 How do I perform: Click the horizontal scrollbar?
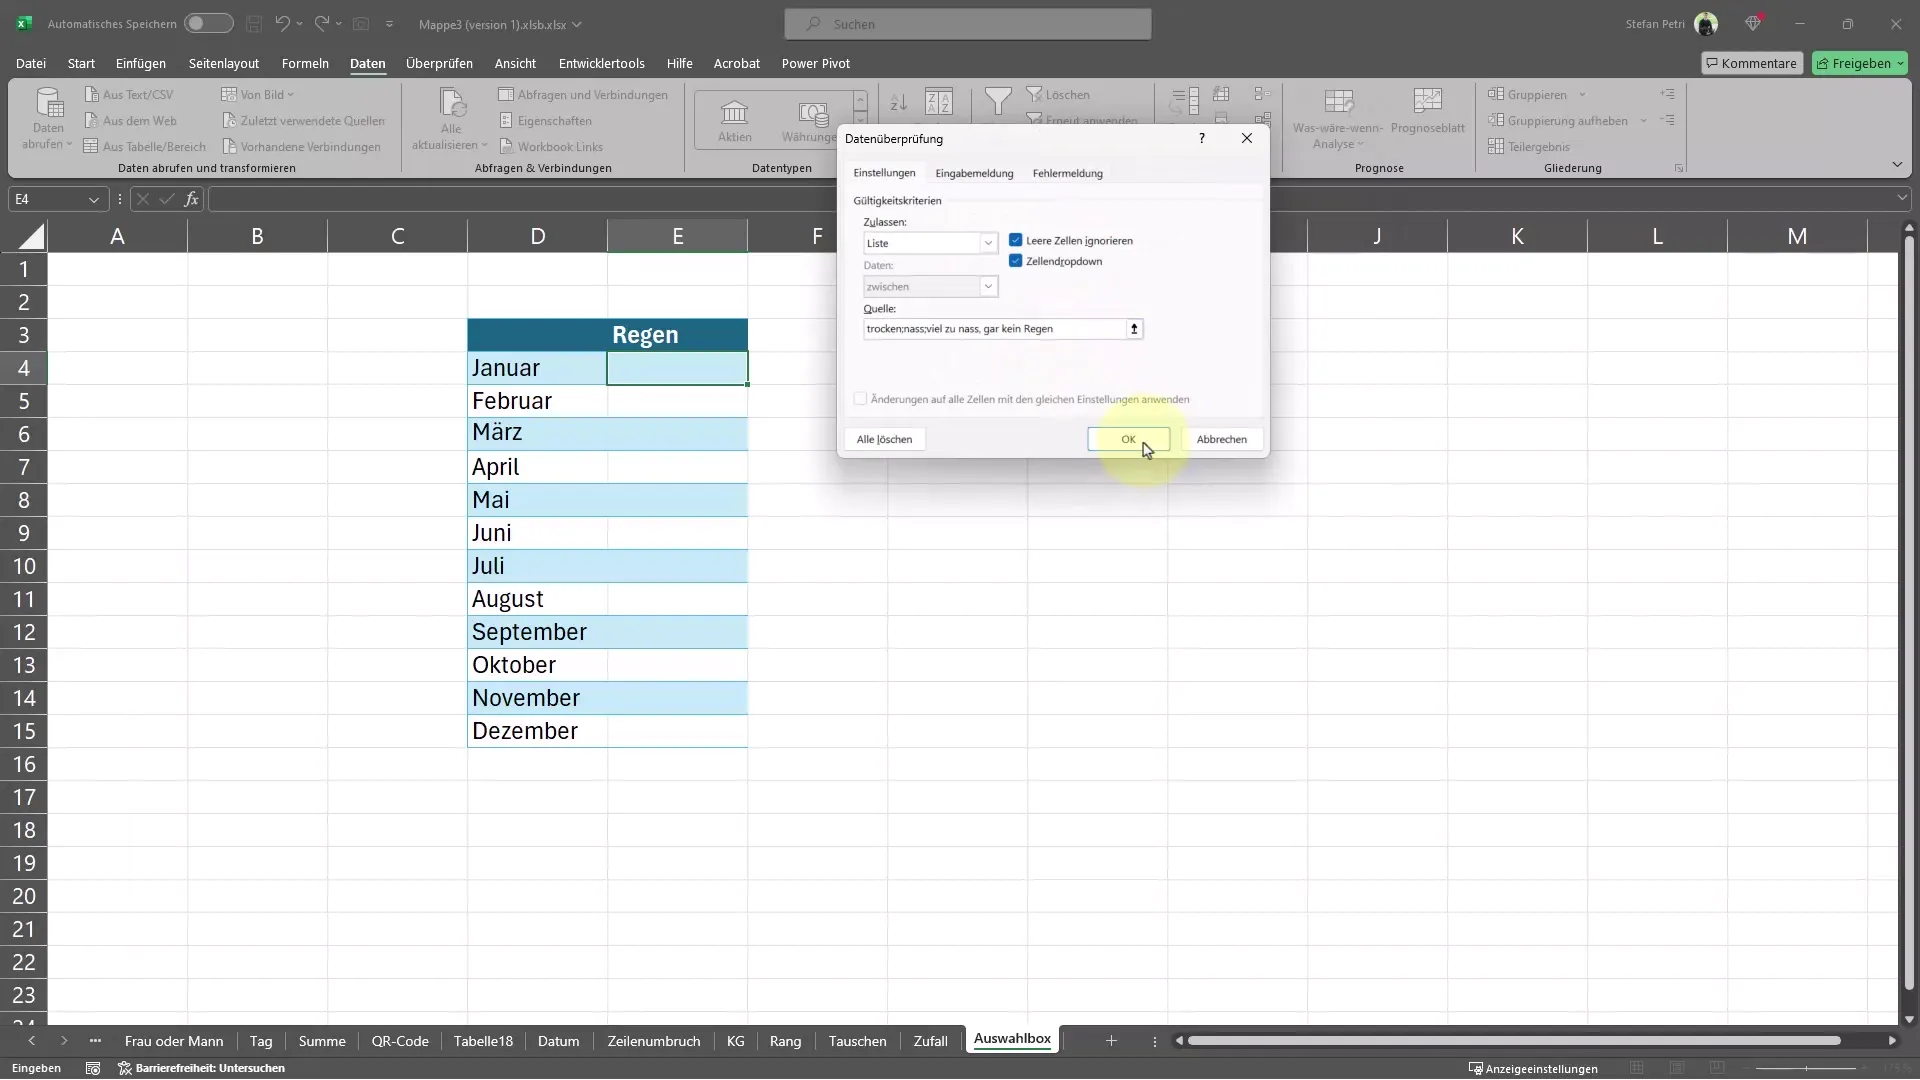tap(1512, 1041)
